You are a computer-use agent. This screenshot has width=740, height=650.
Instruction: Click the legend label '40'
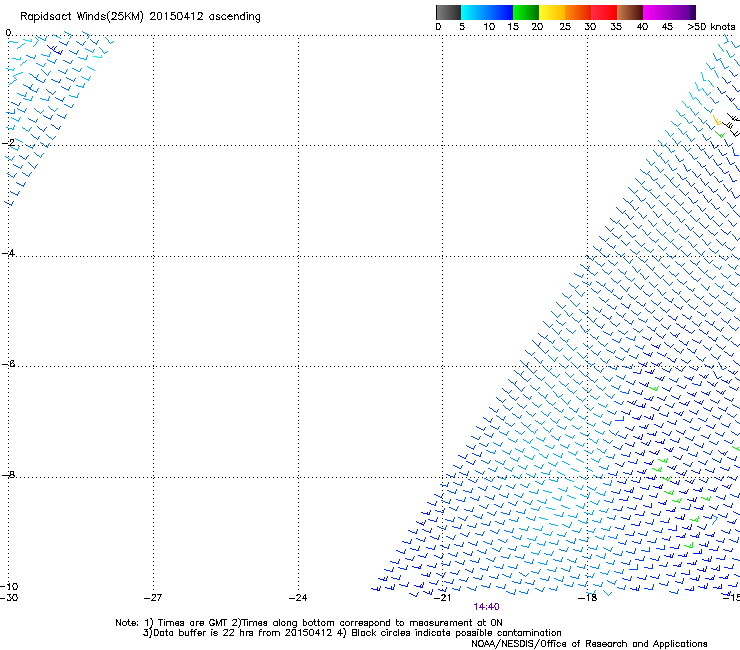tap(642, 27)
